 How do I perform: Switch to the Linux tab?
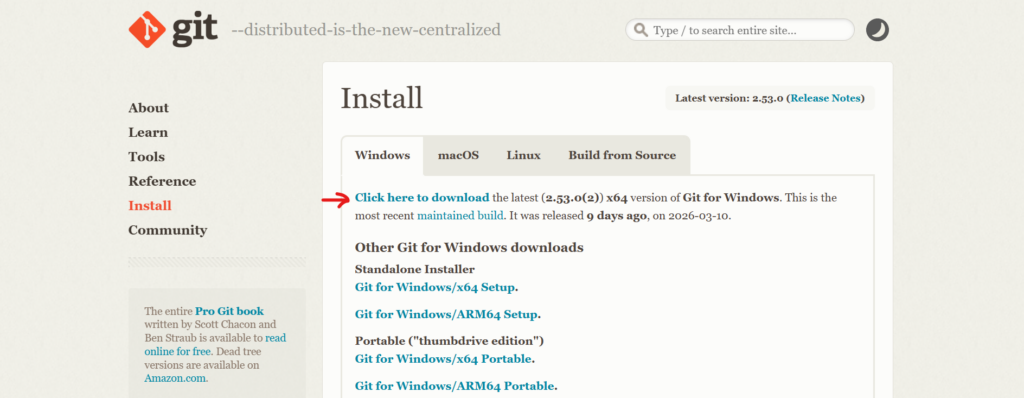point(524,156)
